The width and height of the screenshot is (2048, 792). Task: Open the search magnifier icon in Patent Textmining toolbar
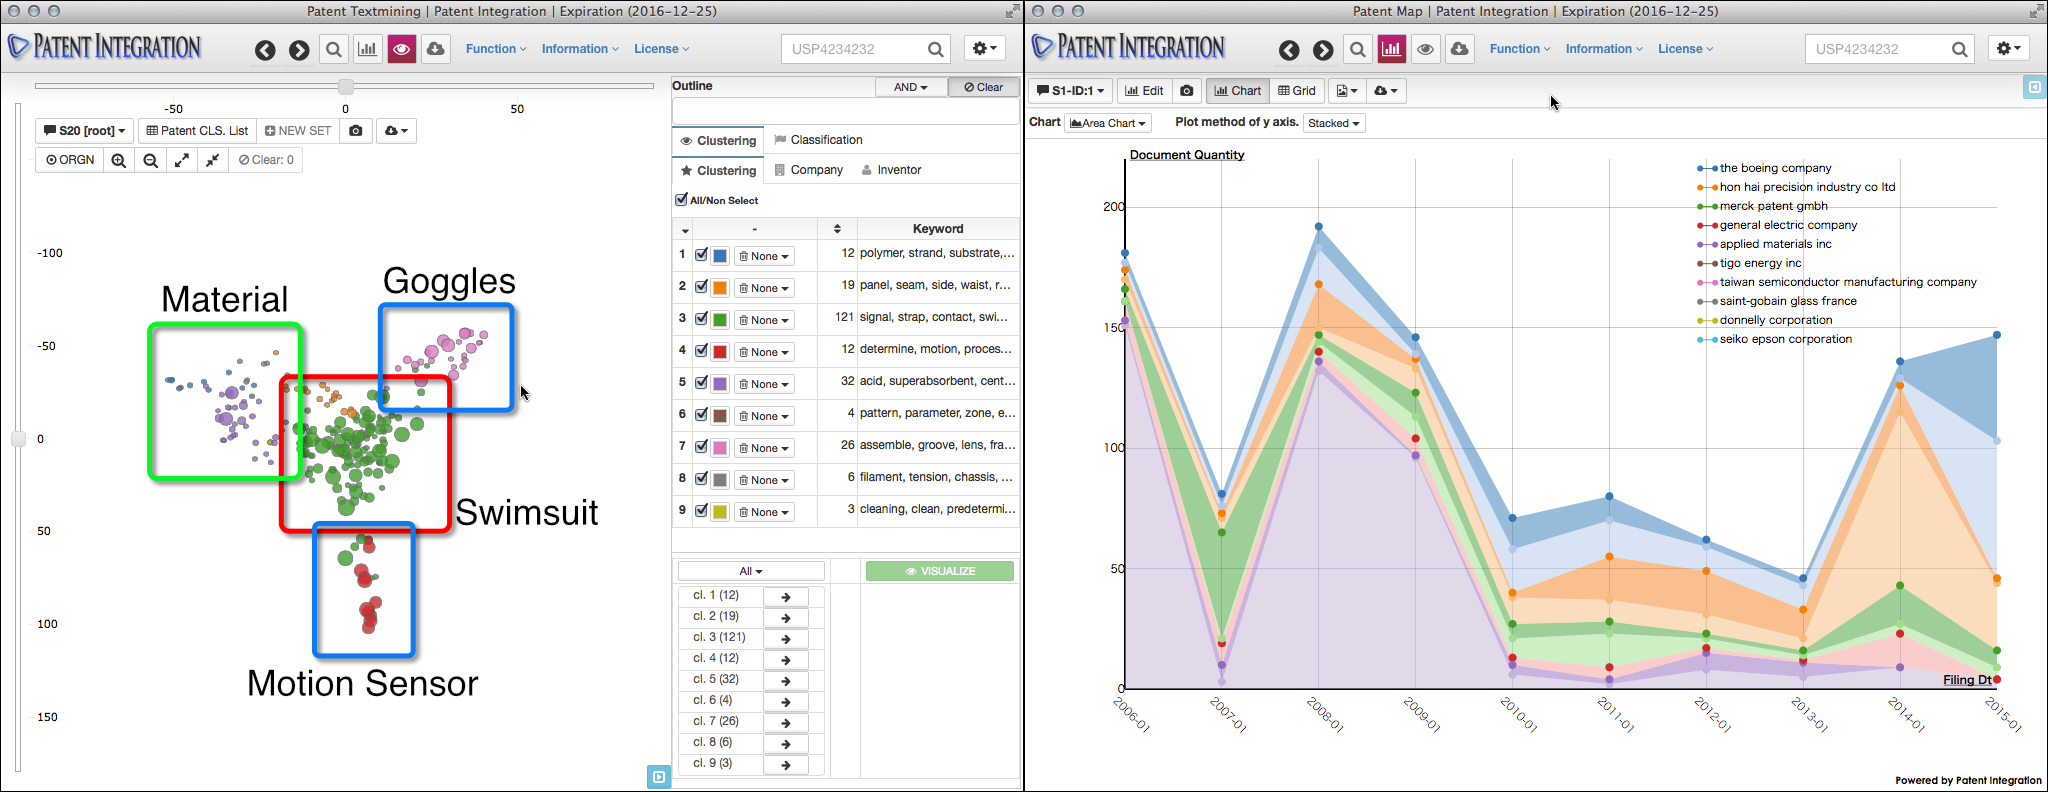point(334,49)
